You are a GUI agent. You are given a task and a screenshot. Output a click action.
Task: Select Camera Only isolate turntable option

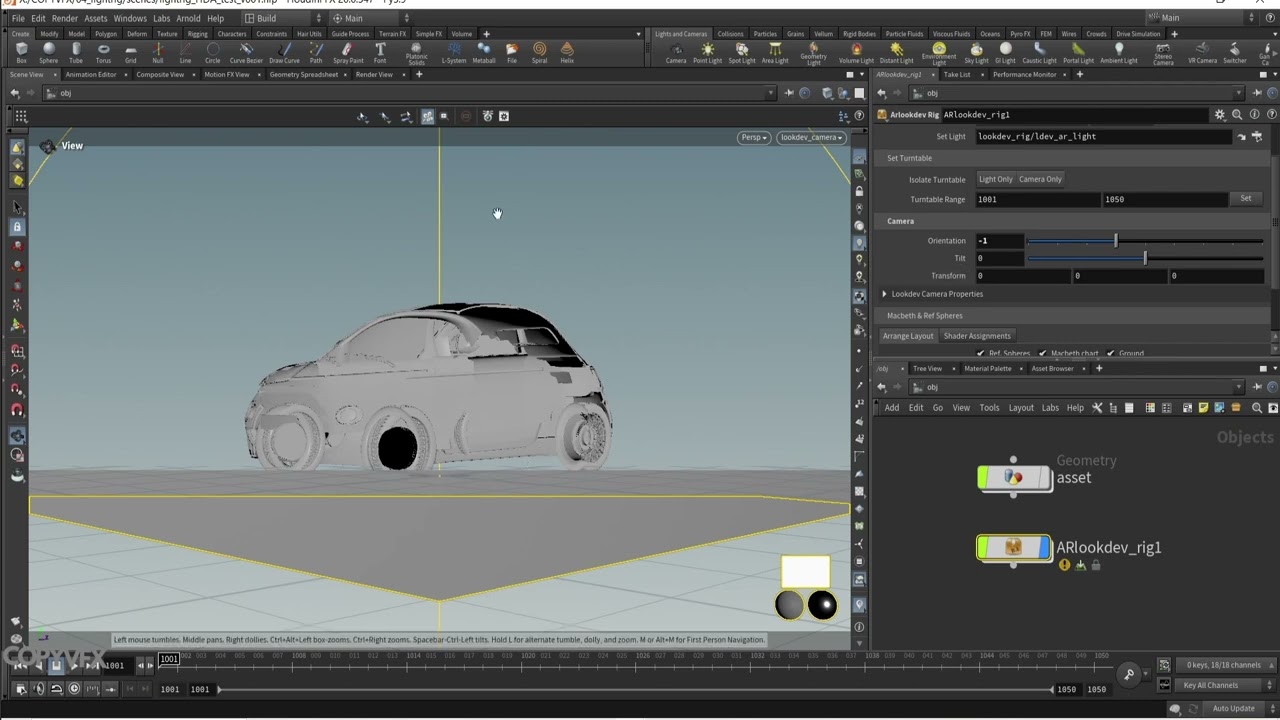1040,179
